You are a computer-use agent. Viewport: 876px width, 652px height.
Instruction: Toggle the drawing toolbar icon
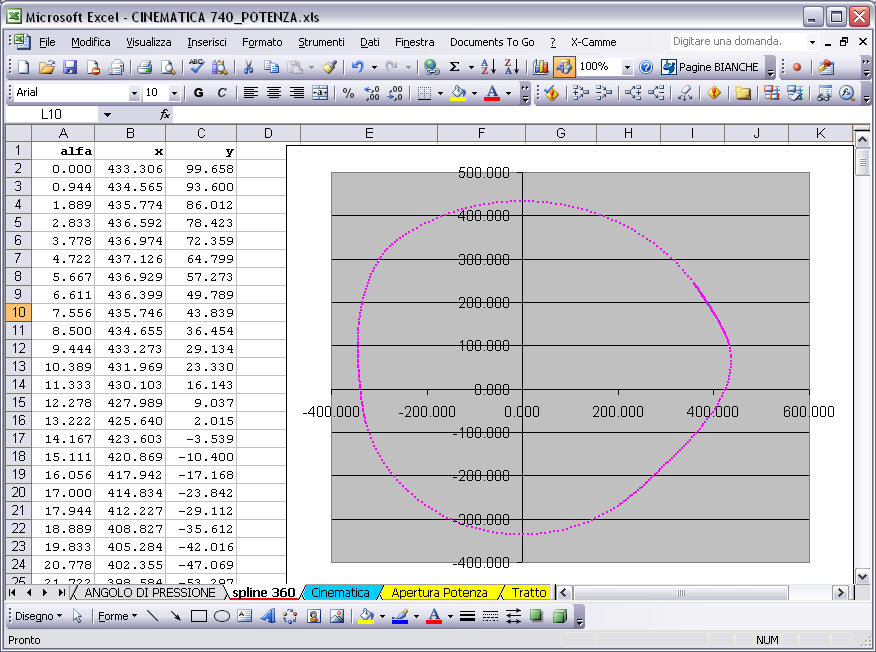pos(564,68)
